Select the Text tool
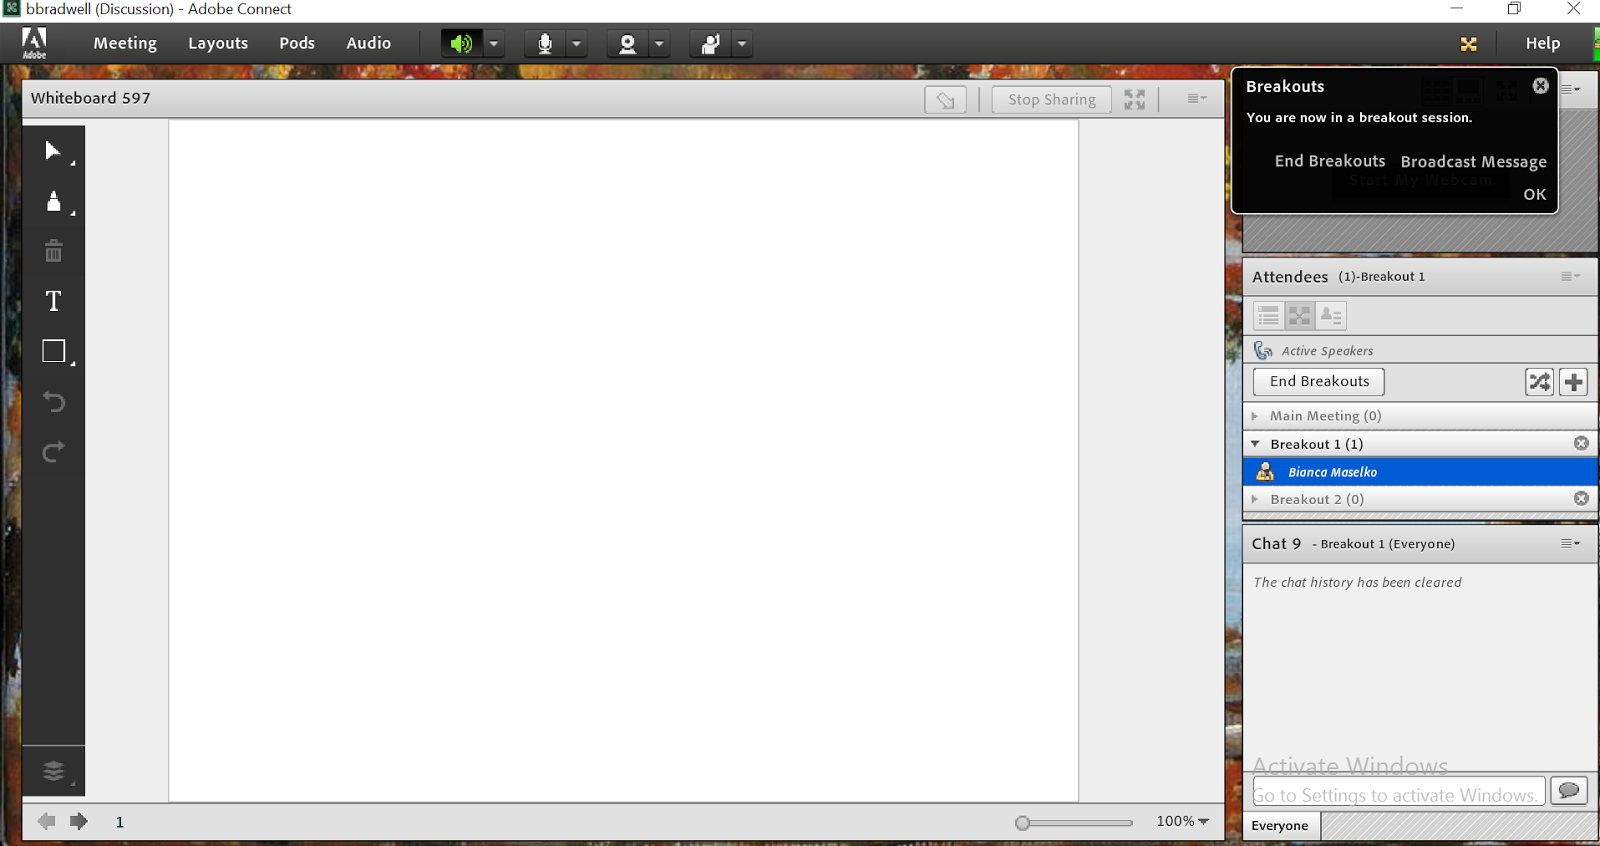 pos(53,301)
